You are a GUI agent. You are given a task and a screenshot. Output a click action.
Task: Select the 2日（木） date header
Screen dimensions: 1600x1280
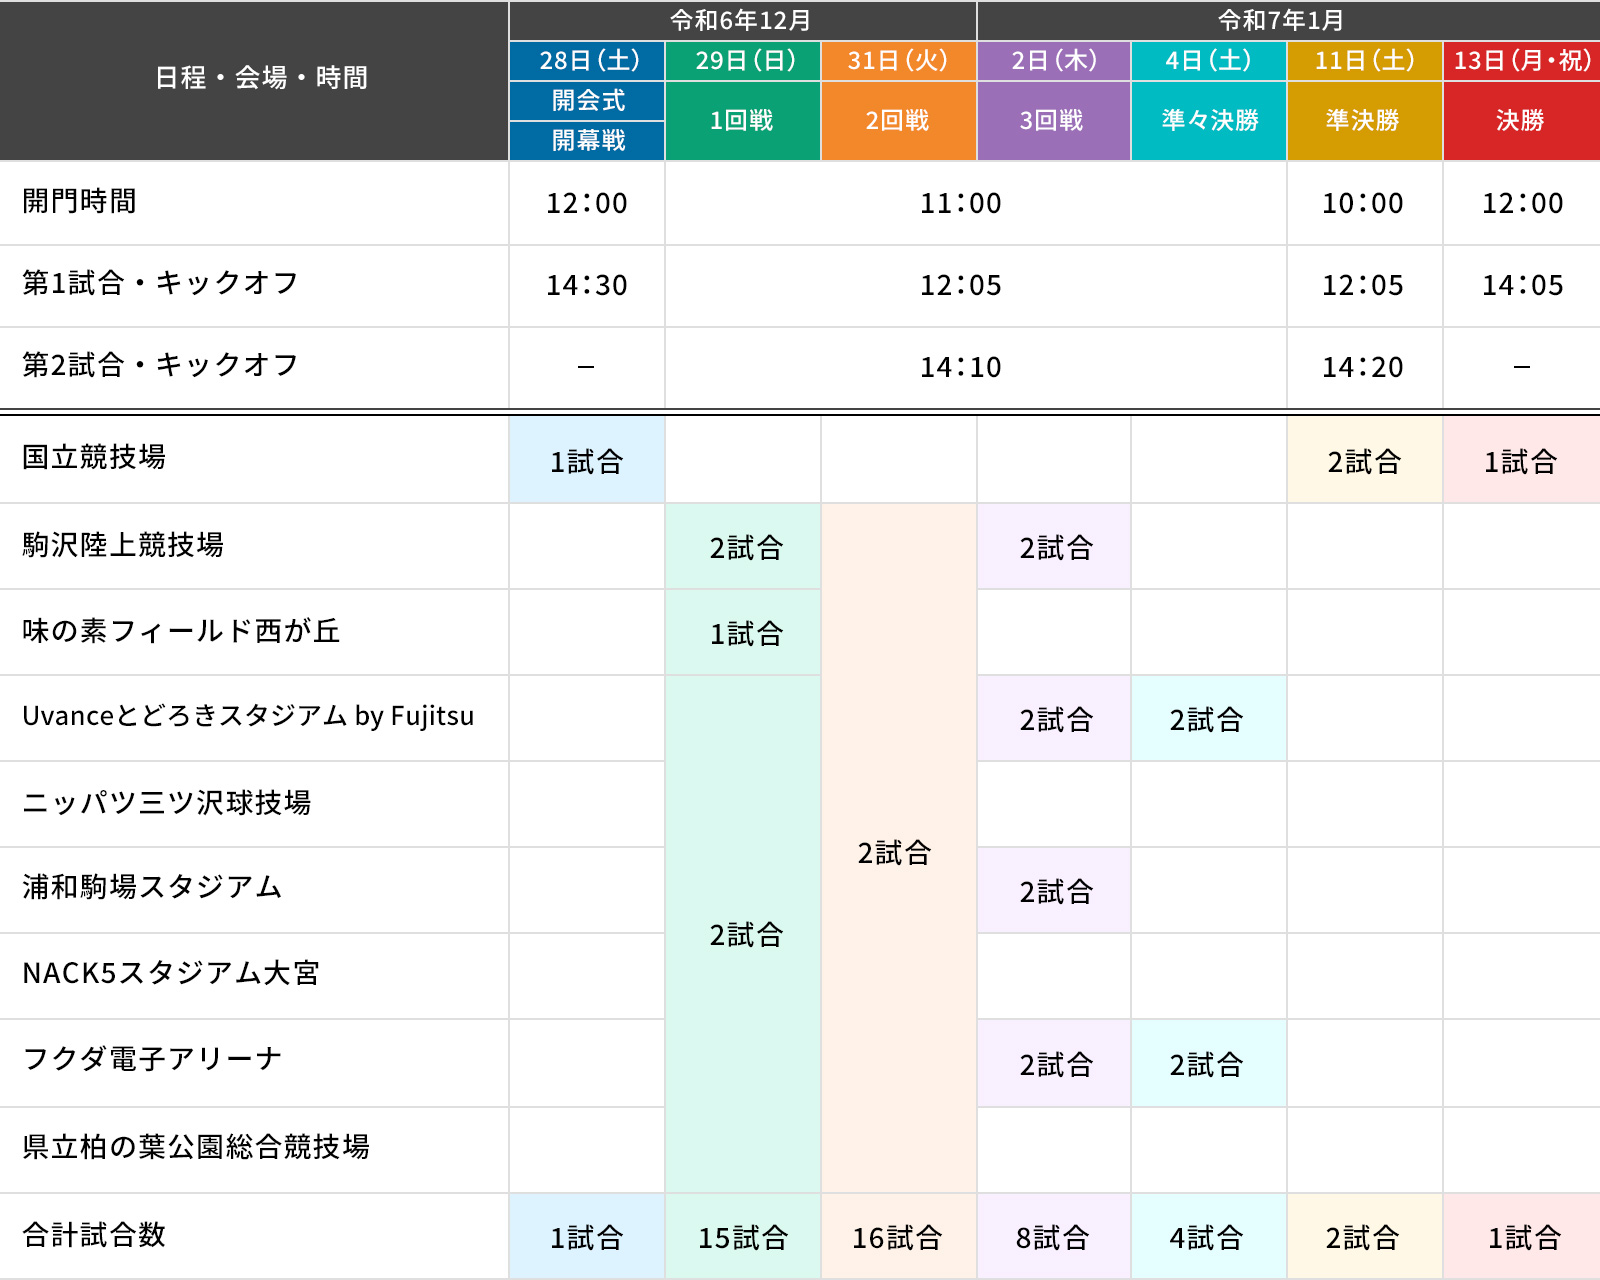pos(1053,60)
